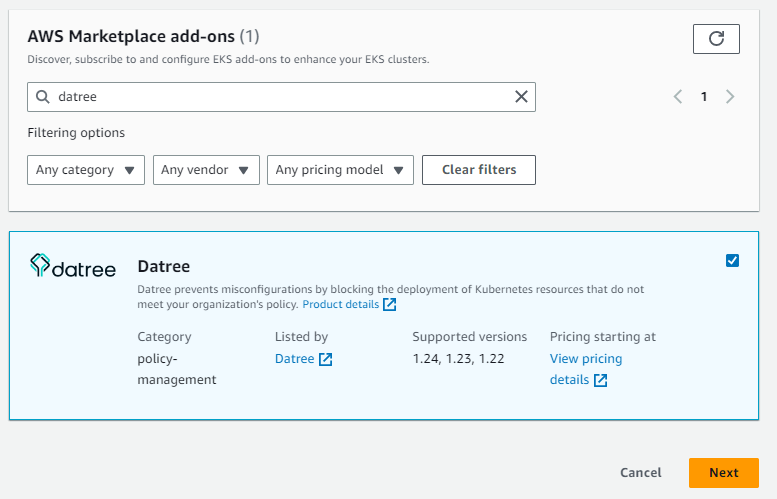This screenshot has width=777, height=499.
Task: Click external link icon beside Product details
Action: (389, 304)
